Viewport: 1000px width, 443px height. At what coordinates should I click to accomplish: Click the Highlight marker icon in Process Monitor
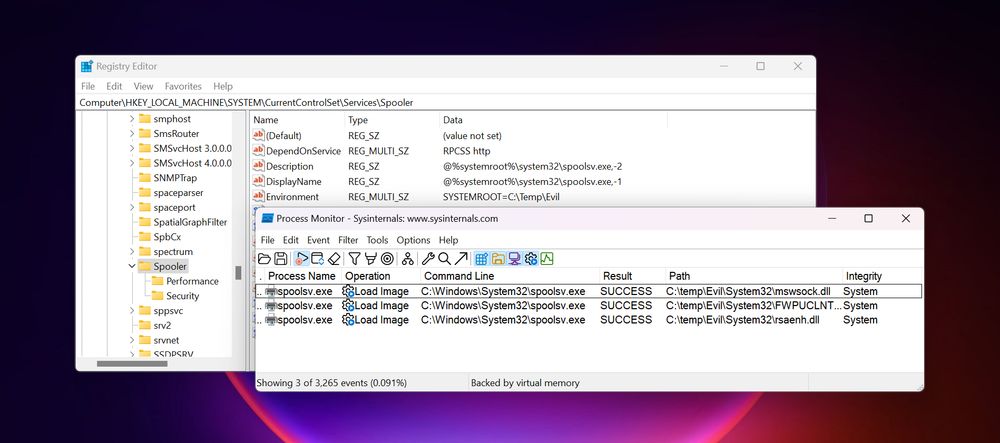[370, 259]
